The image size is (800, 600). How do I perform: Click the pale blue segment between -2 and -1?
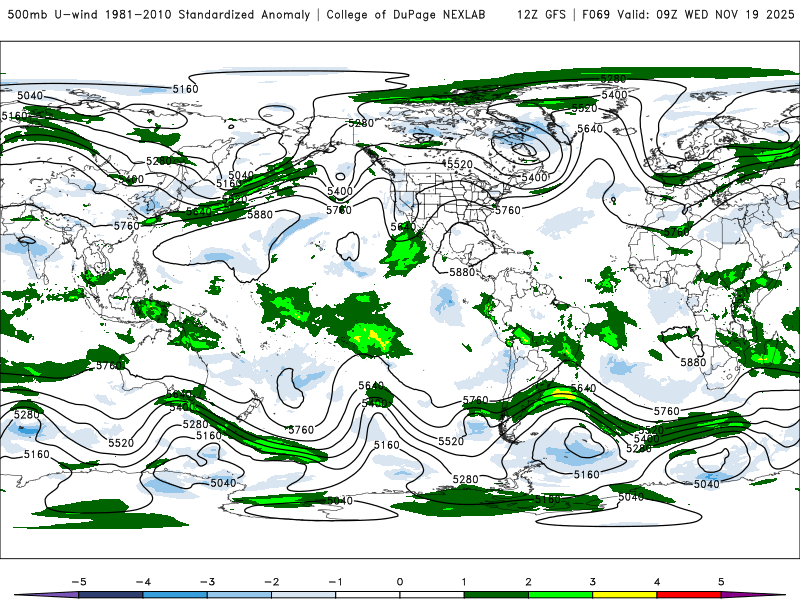(304, 595)
